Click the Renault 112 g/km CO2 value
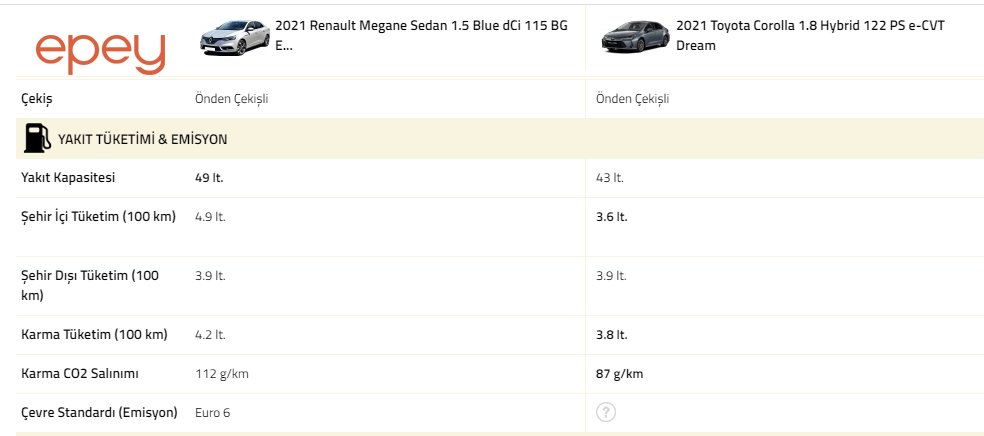The image size is (984, 436). pyautogui.click(x=222, y=374)
